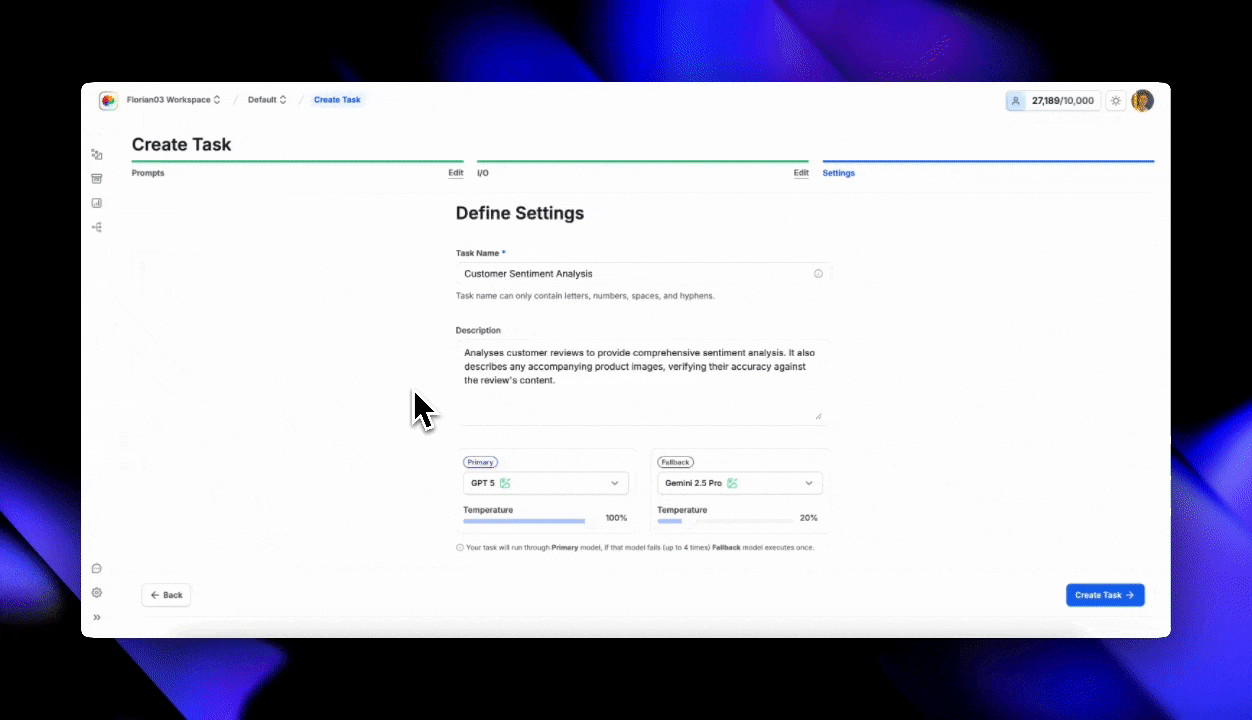Click the Fallback badge label
Image resolution: width=1252 pixels, height=720 pixels.
point(676,462)
